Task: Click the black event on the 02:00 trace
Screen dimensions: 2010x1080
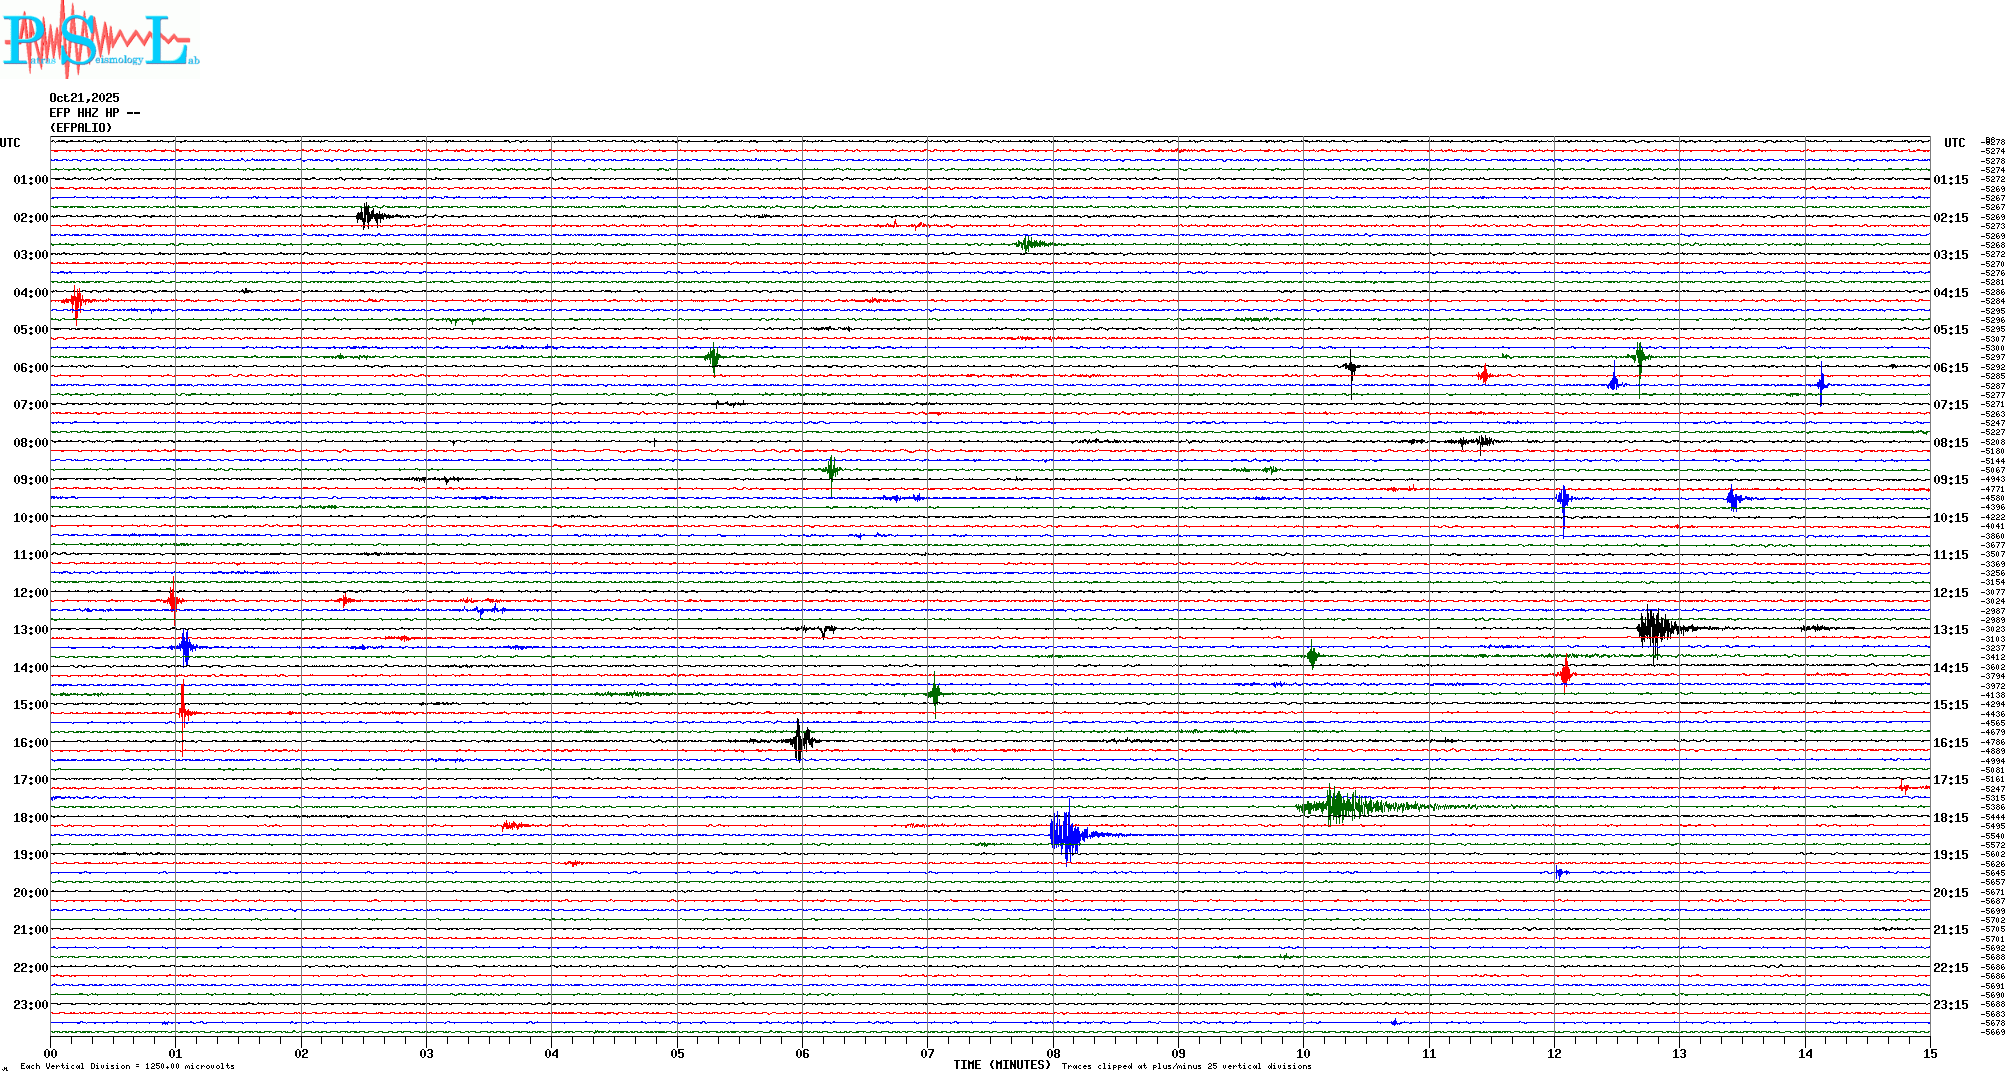Action: [x=368, y=216]
